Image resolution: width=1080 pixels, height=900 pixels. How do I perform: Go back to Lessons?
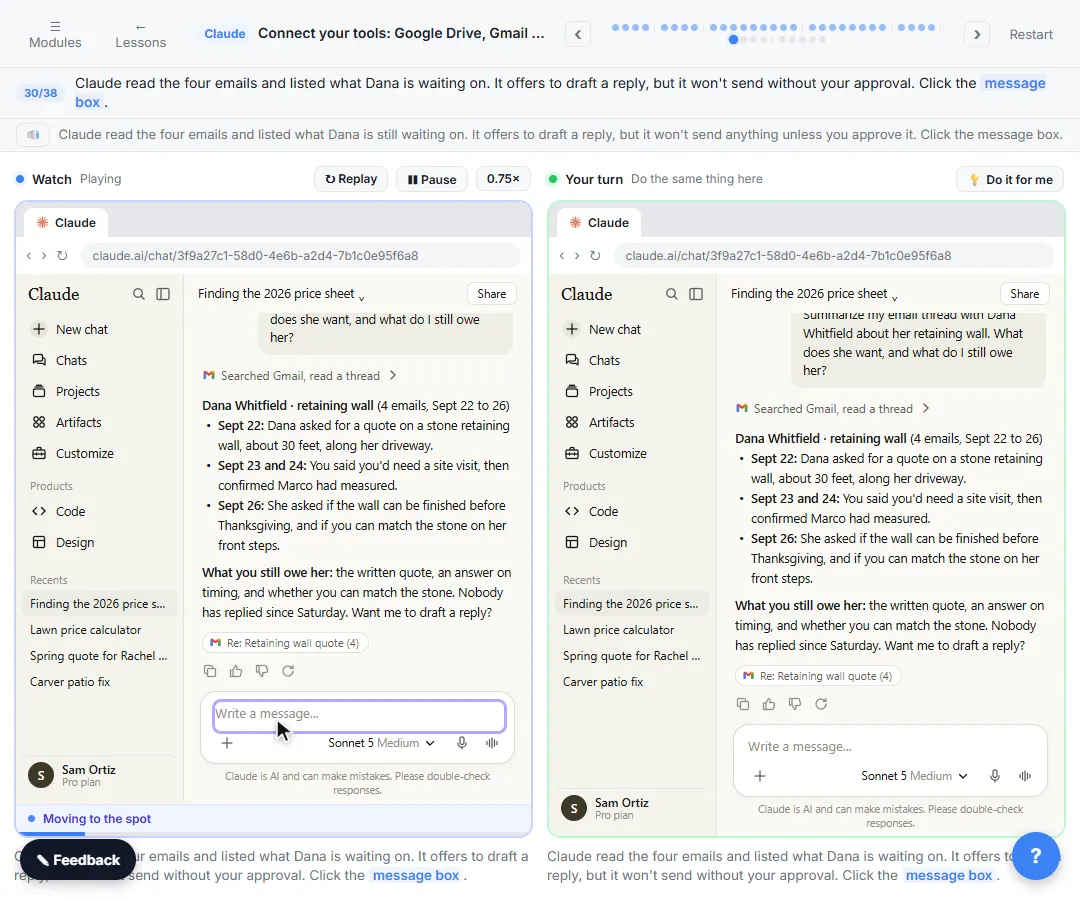pos(141,34)
